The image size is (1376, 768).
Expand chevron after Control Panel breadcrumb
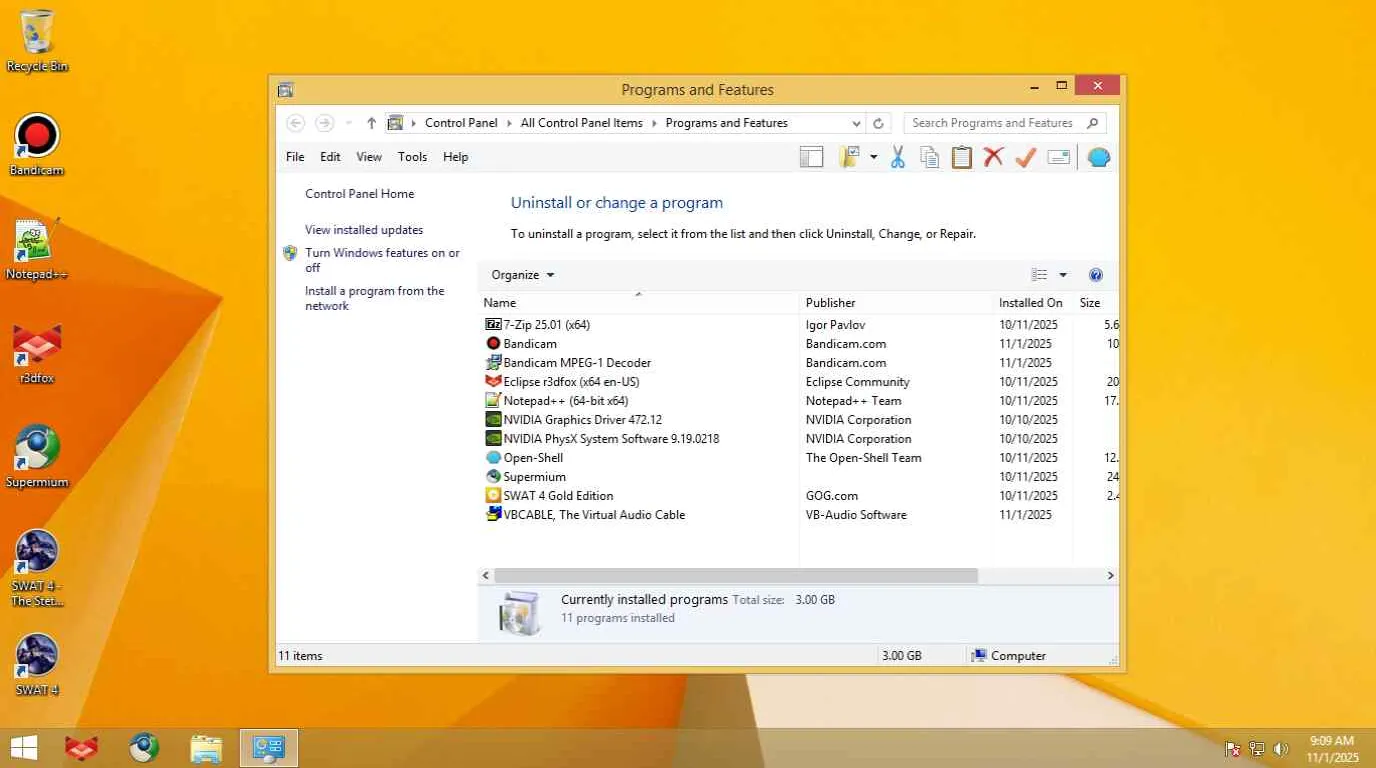[509, 123]
